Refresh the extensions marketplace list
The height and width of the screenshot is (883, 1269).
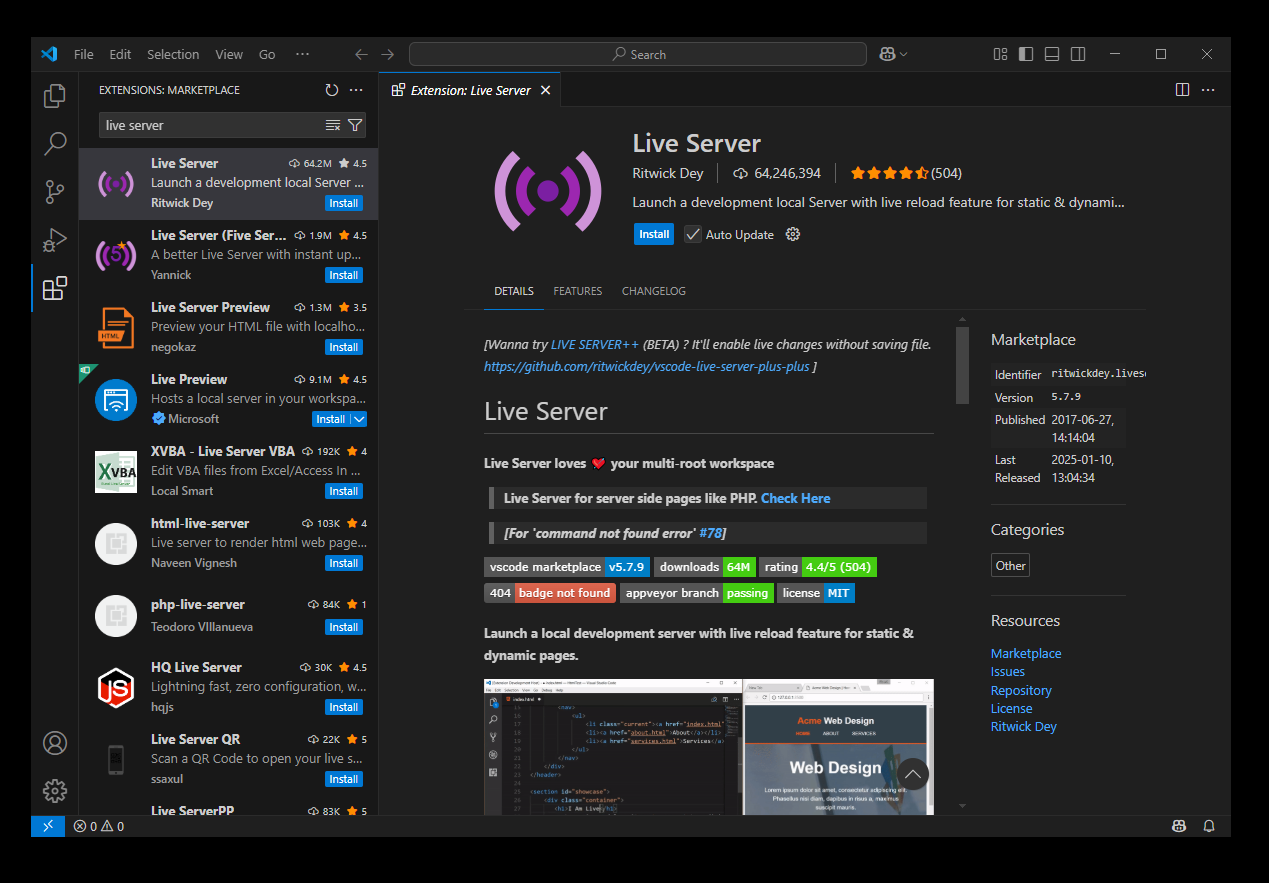point(332,90)
